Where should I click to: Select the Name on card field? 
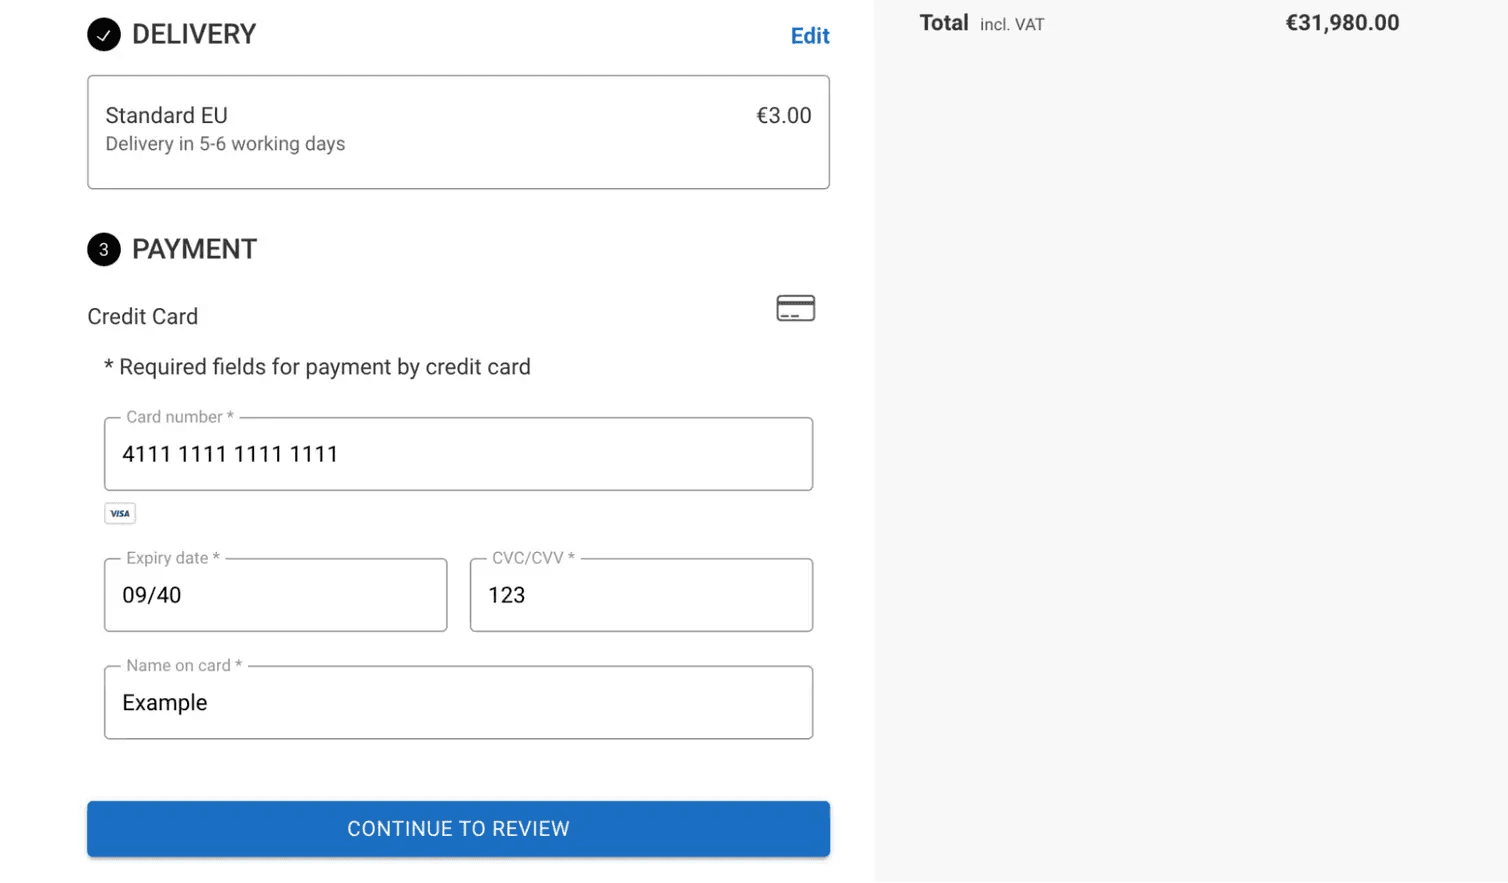click(458, 702)
